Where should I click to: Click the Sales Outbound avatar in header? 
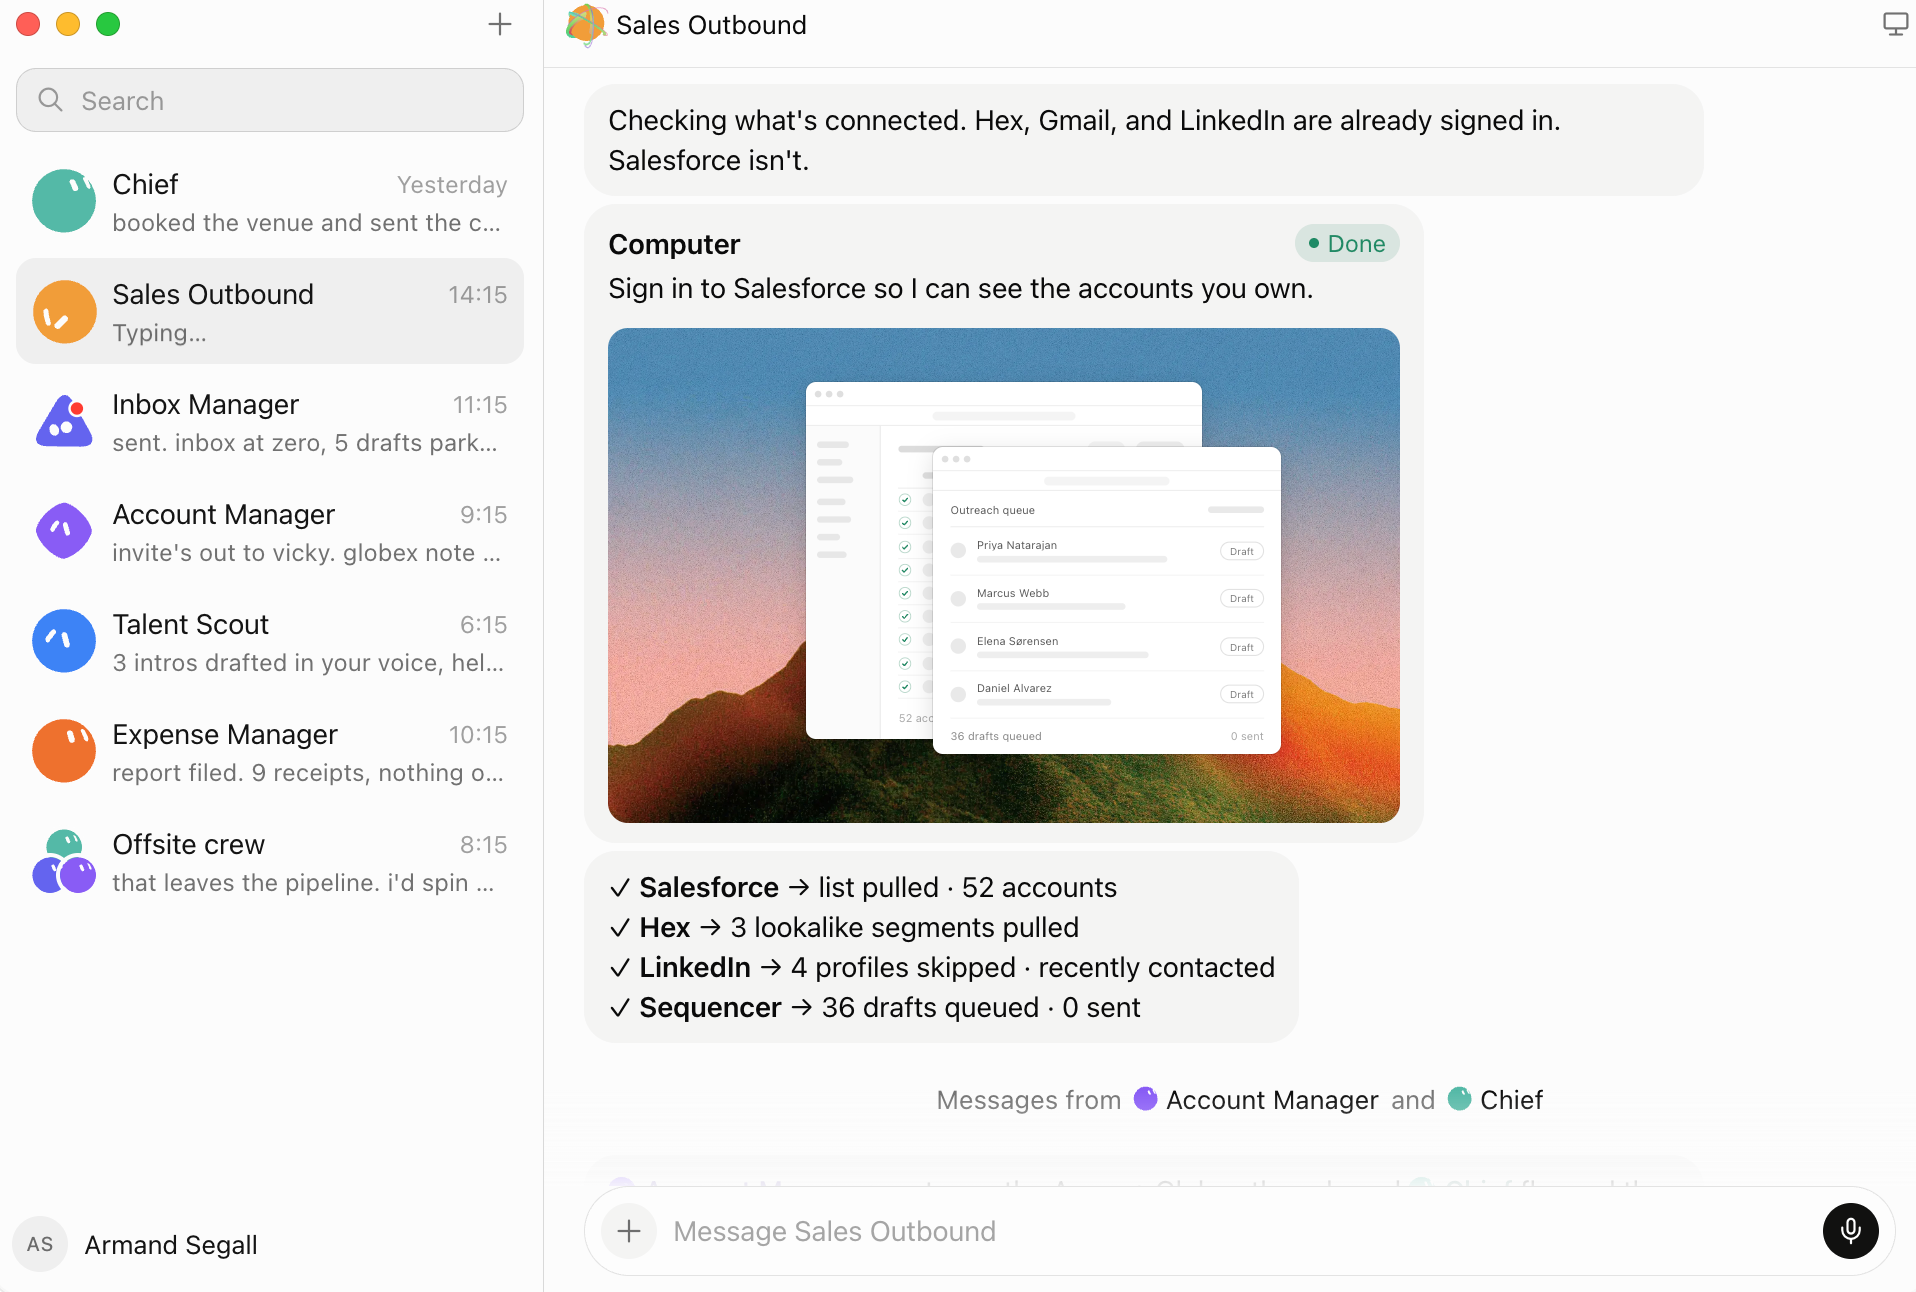(x=586, y=25)
